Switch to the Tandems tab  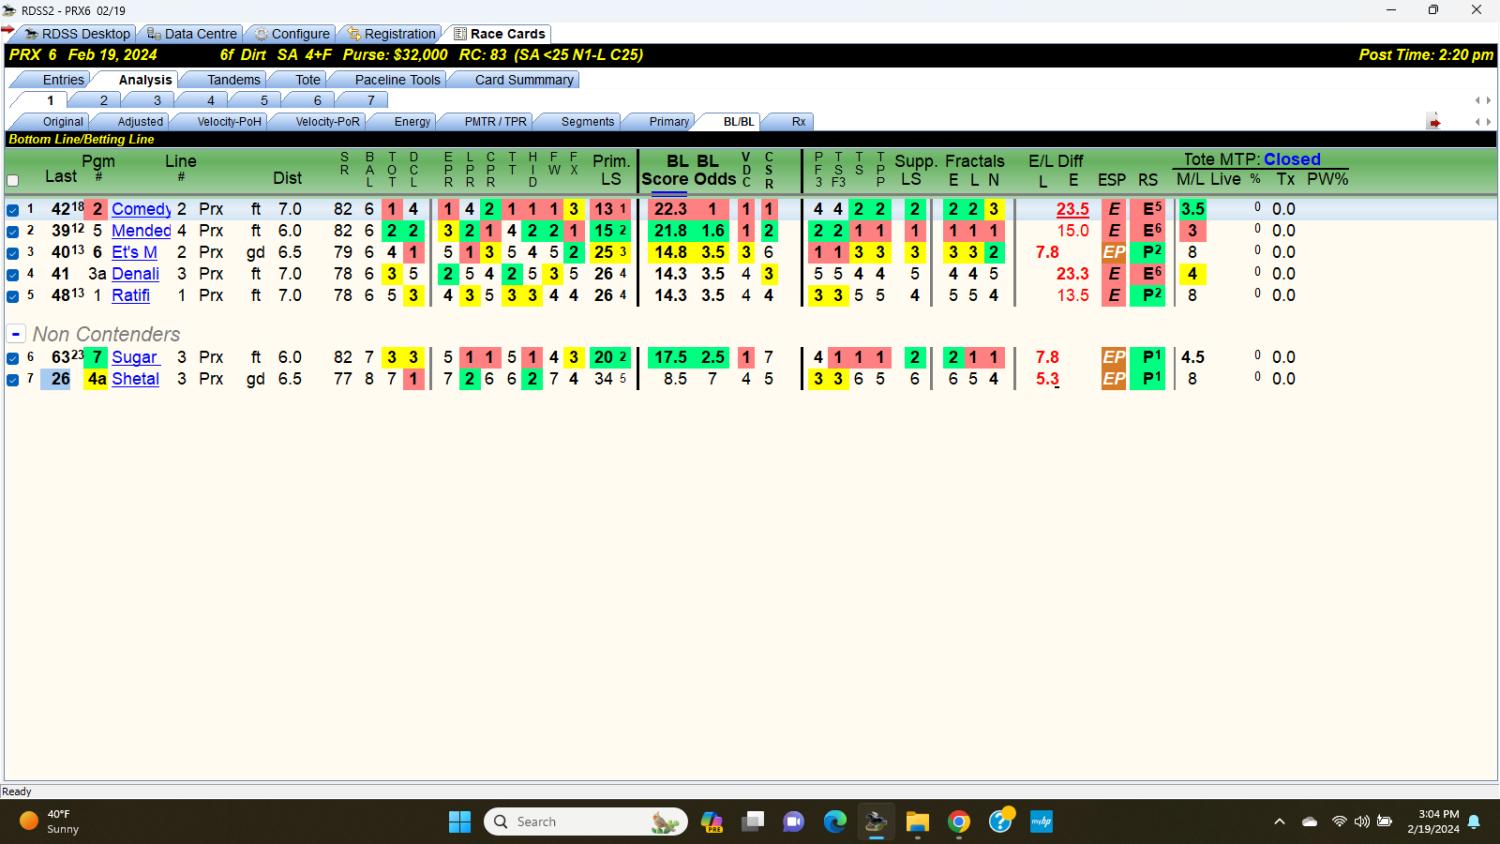coord(233,80)
